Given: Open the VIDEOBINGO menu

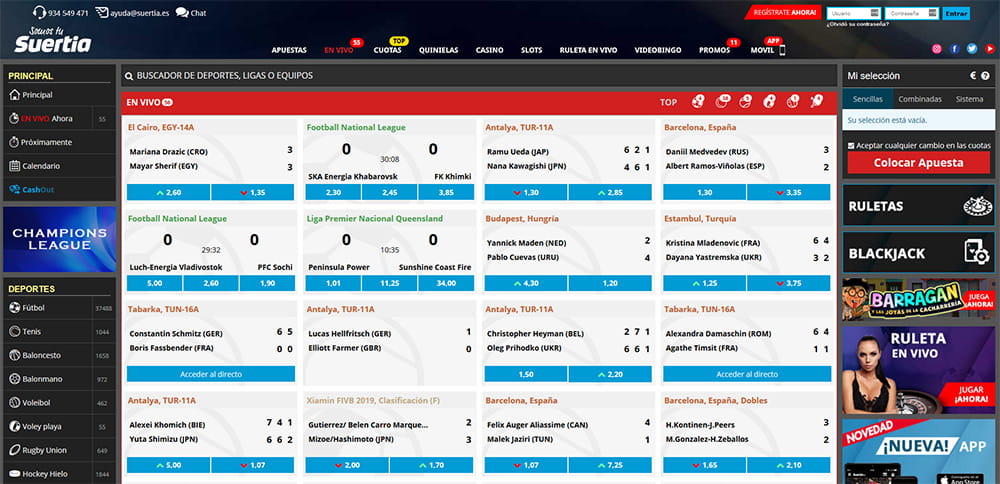Looking at the screenshot, I should pyautogui.click(x=658, y=50).
